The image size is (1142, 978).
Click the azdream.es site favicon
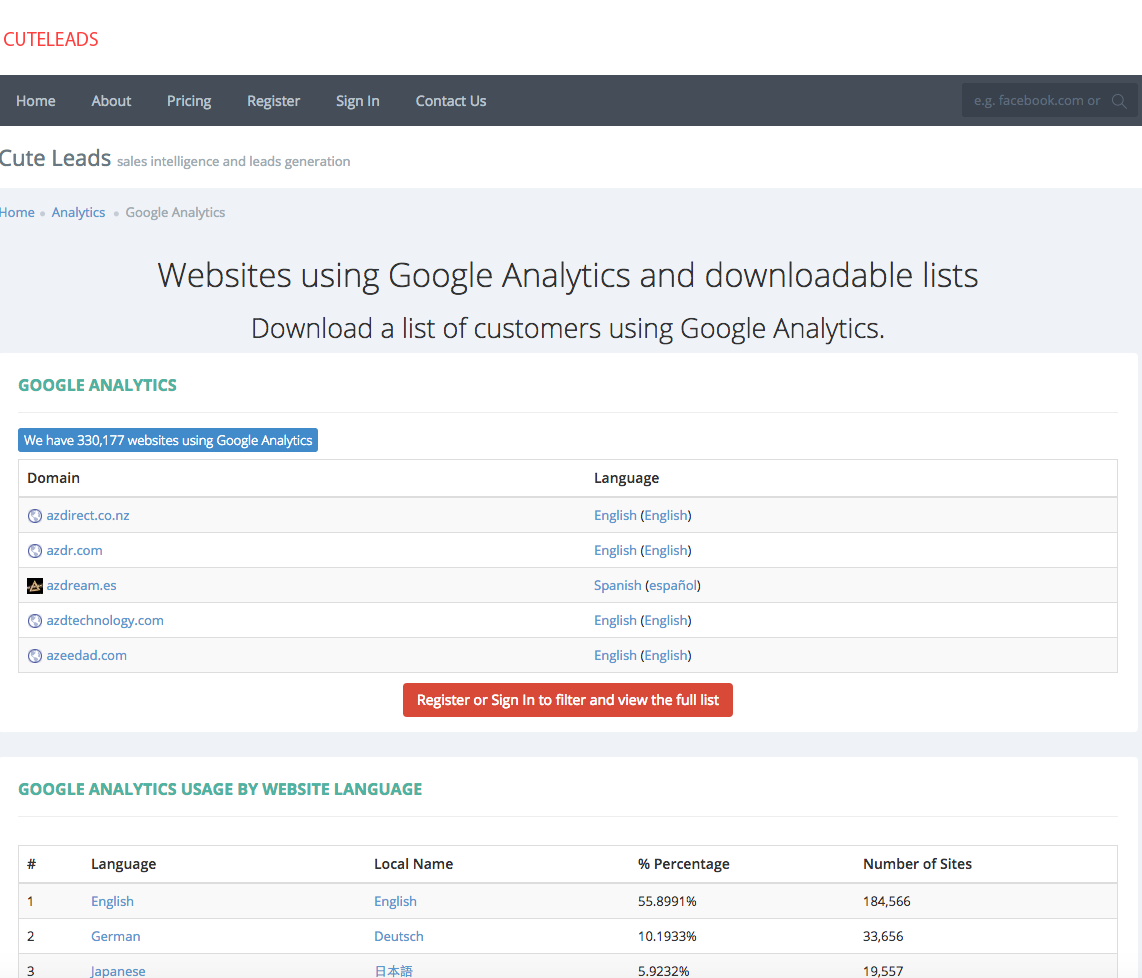[x=35, y=586]
